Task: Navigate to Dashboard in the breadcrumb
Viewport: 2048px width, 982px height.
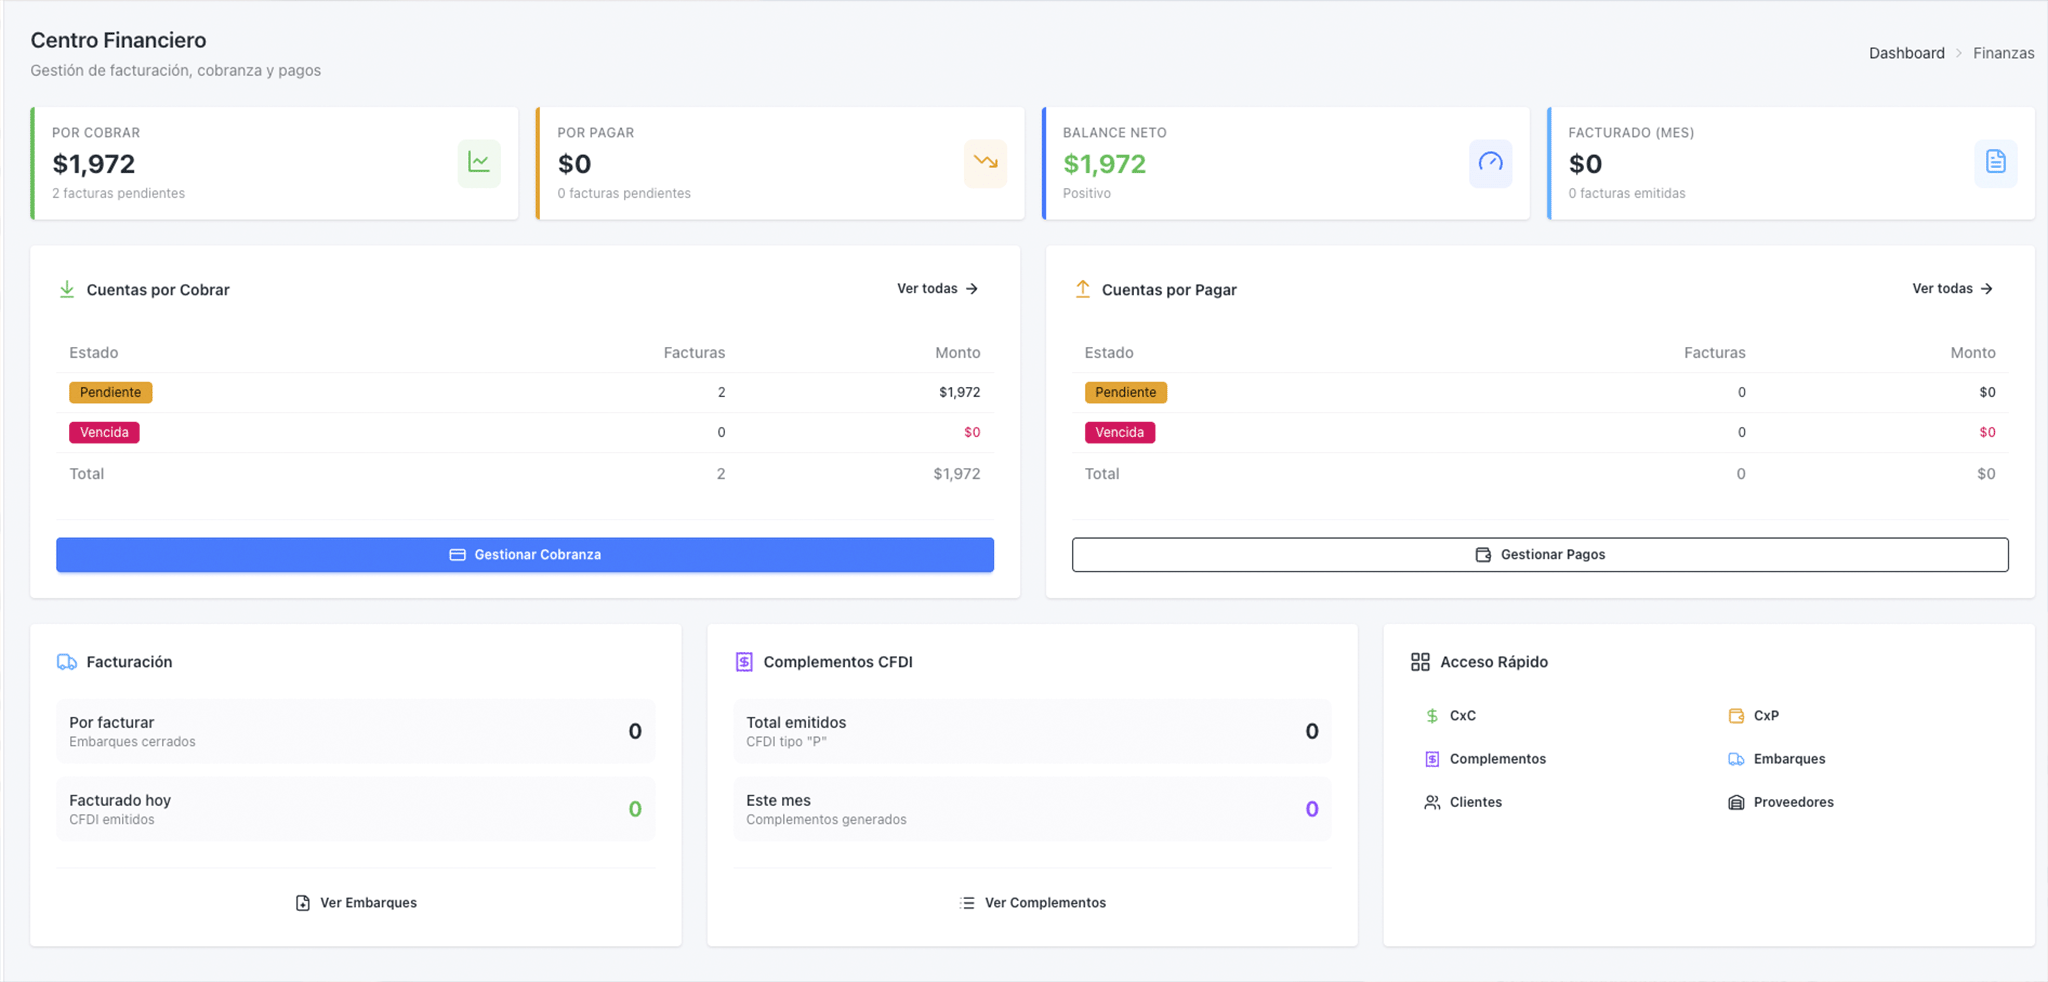Action: (x=1906, y=53)
